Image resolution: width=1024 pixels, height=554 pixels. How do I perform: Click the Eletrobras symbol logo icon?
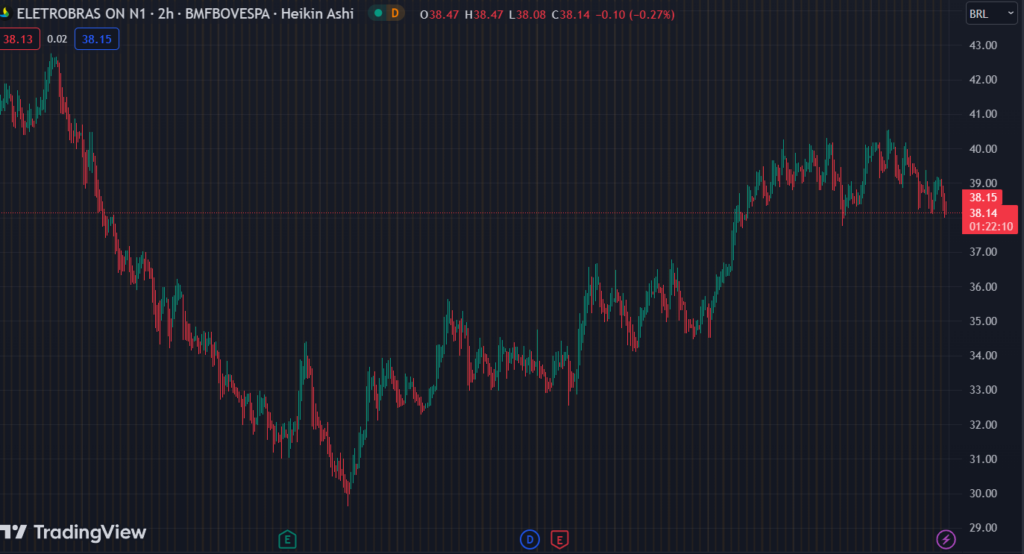(x=5, y=14)
